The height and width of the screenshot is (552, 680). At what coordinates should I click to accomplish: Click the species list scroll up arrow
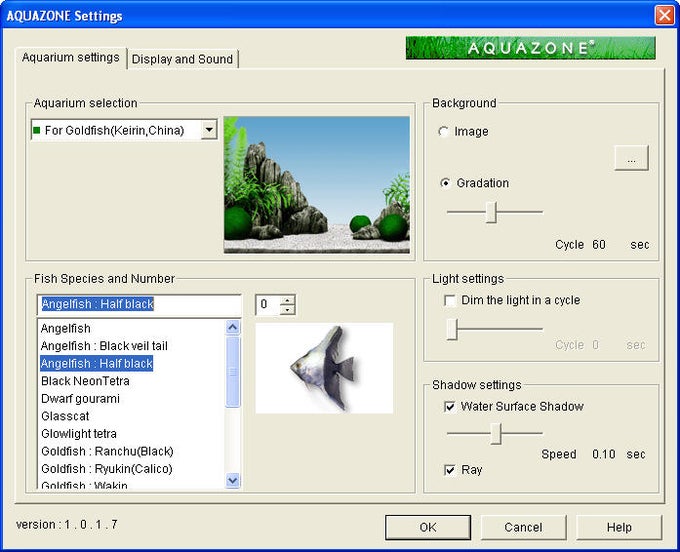point(233,327)
